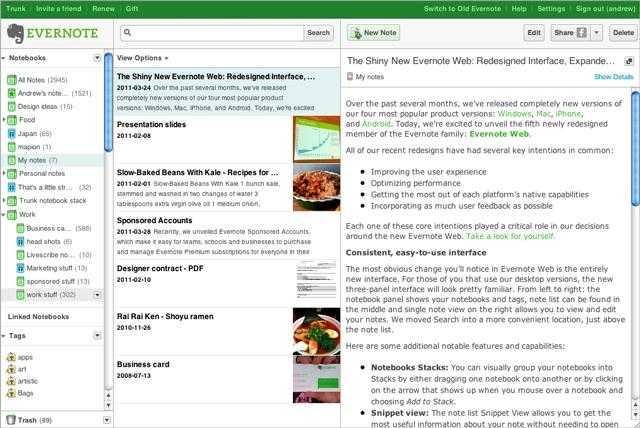Image resolution: width=640 pixels, height=428 pixels.
Task: Open Slow-Baked Beans note thumbnail
Action: click(x=316, y=188)
